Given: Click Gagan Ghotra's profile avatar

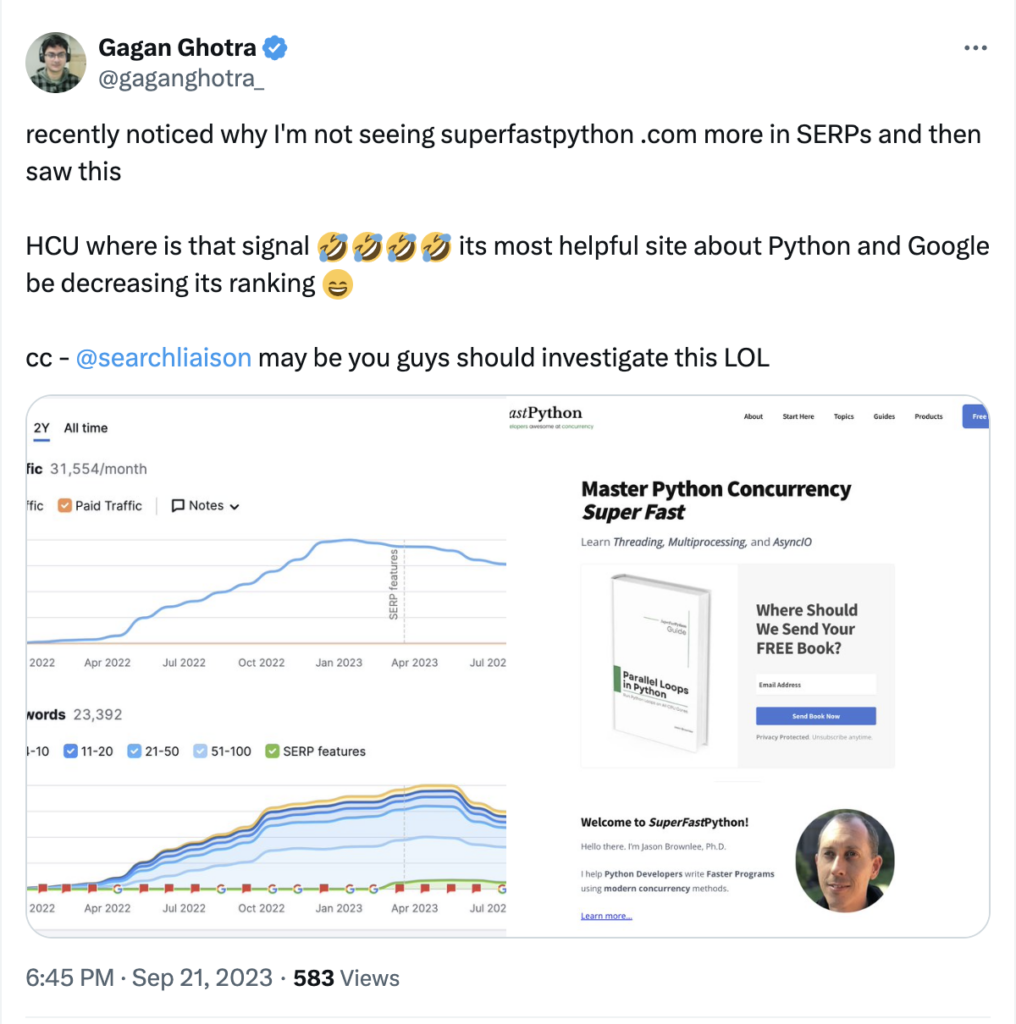Looking at the screenshot, I should click(x=55, y=62).
